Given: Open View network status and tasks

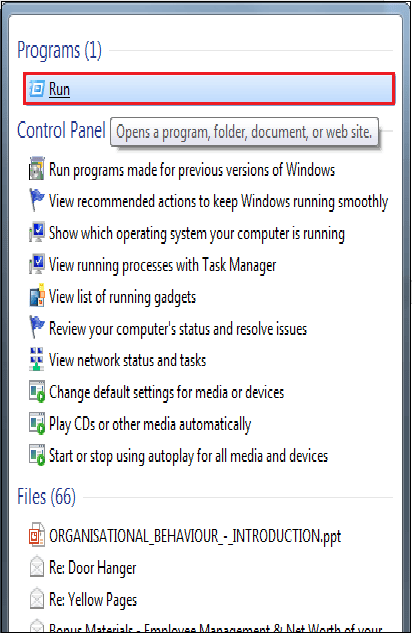Looking at the screenshot, I should point(128,360).
